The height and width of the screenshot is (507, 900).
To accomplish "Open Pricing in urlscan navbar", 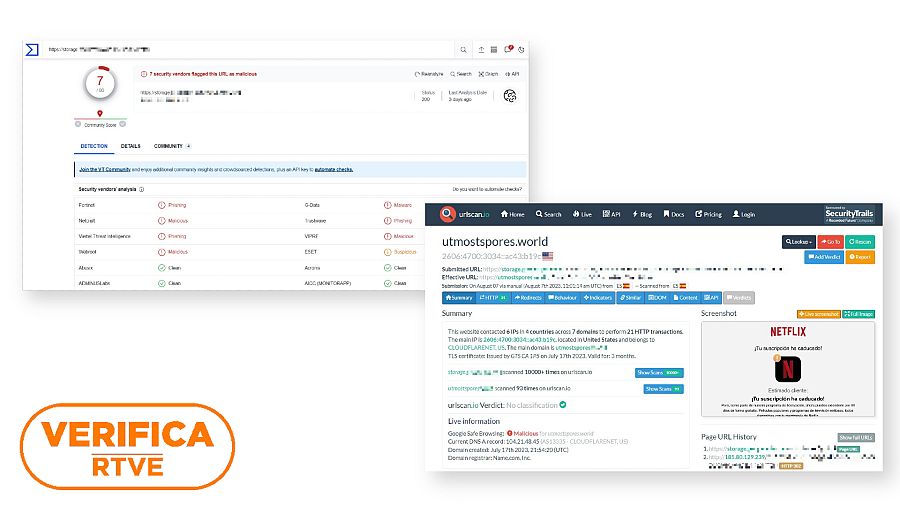I will [708, 214].
